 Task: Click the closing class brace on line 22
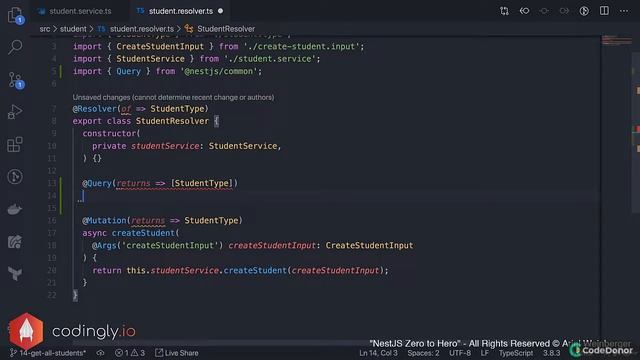pyautogui.click(x=75, y=295)
